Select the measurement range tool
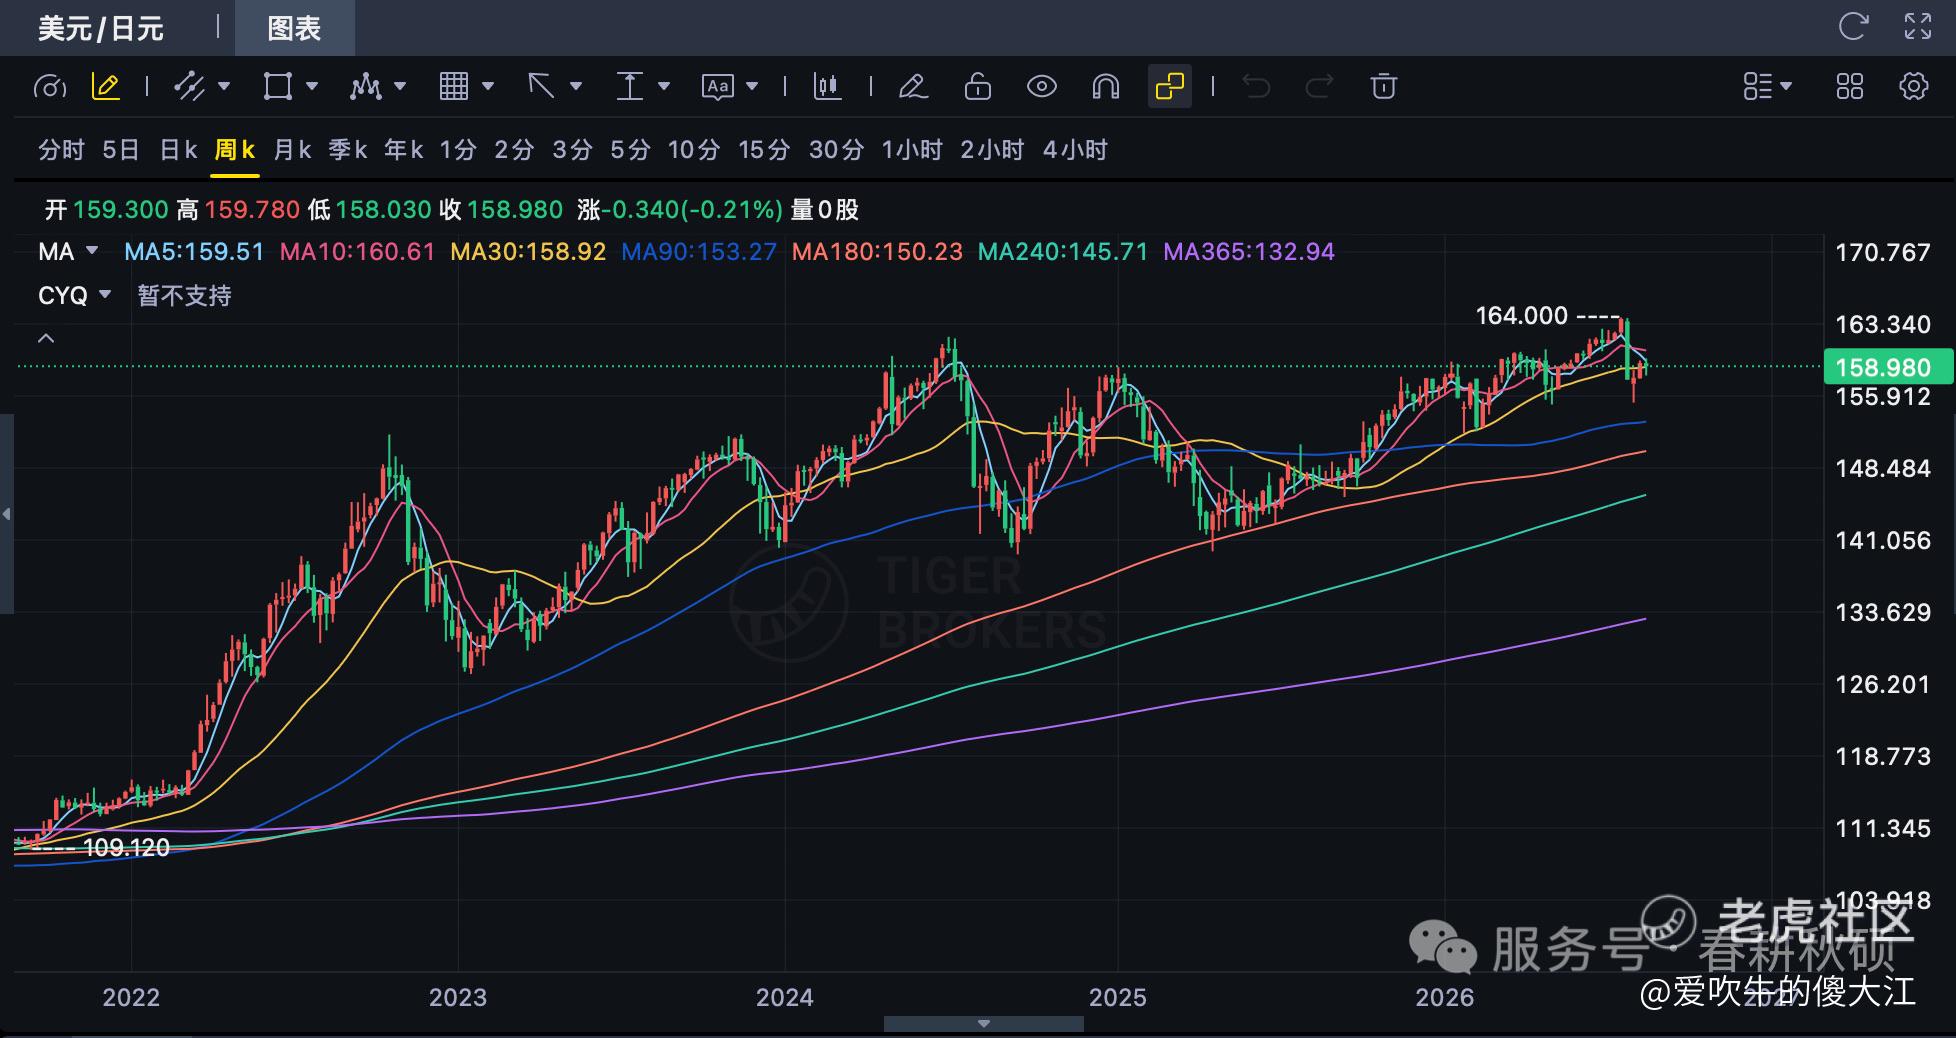The height and width of the screenshot is (1038, 1956). tap(629, 87)
